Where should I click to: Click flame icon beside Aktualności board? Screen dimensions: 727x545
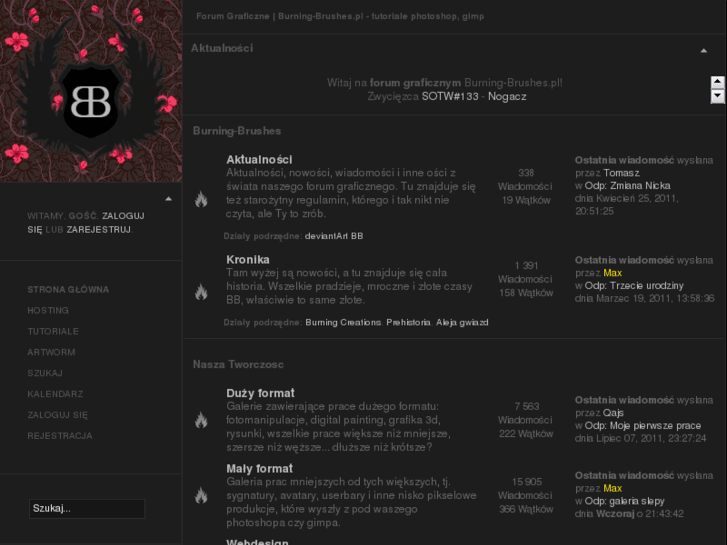point(201,199)
